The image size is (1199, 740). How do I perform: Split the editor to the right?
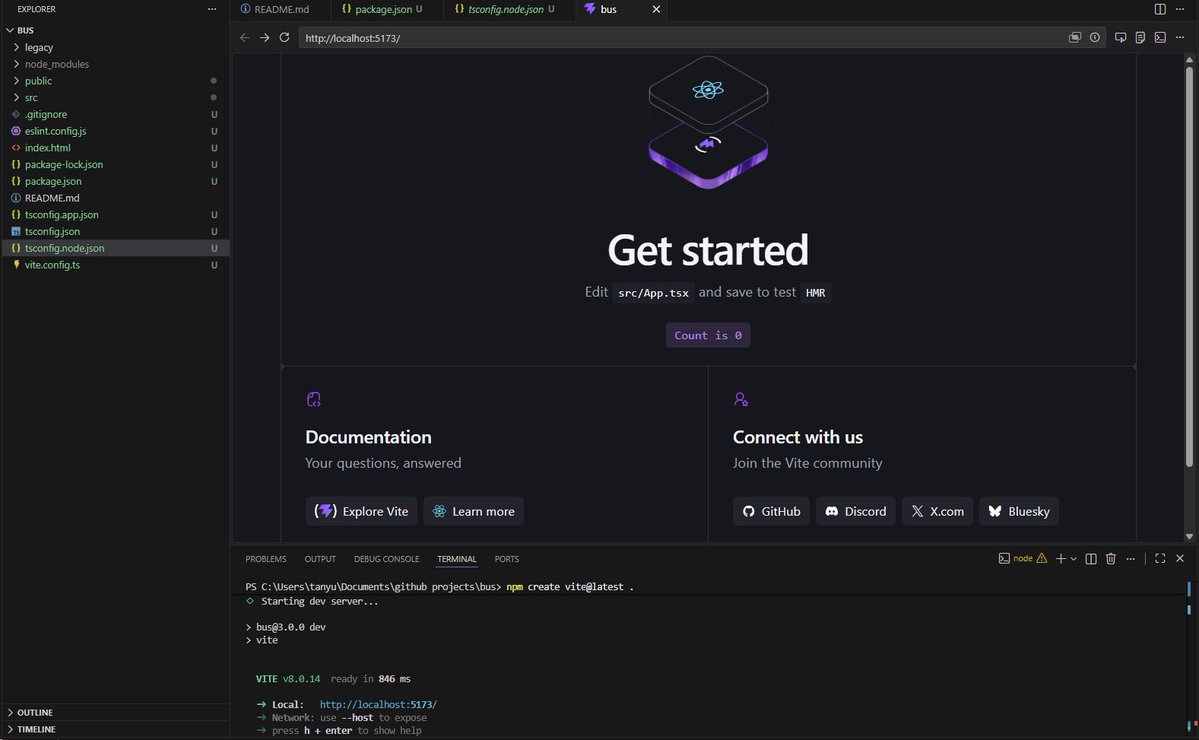(1160, 9)
